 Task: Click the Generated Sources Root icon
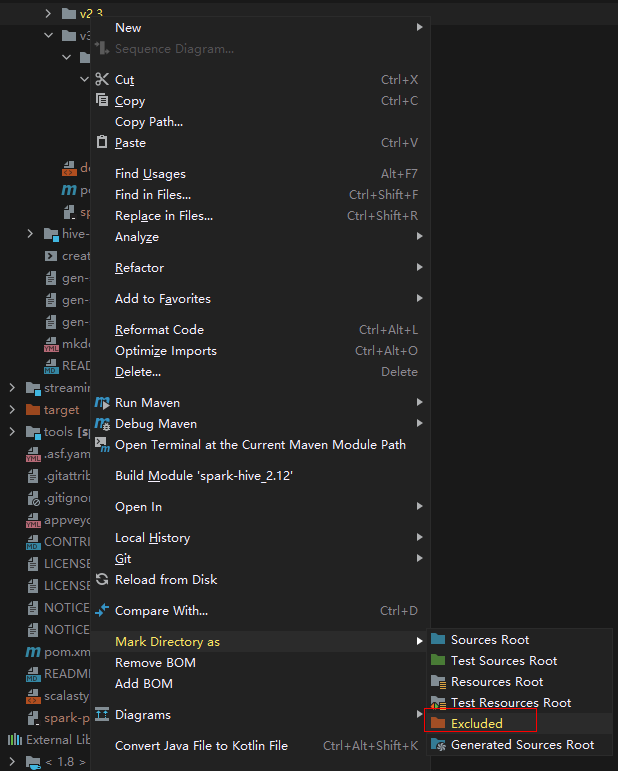[438, 744]
